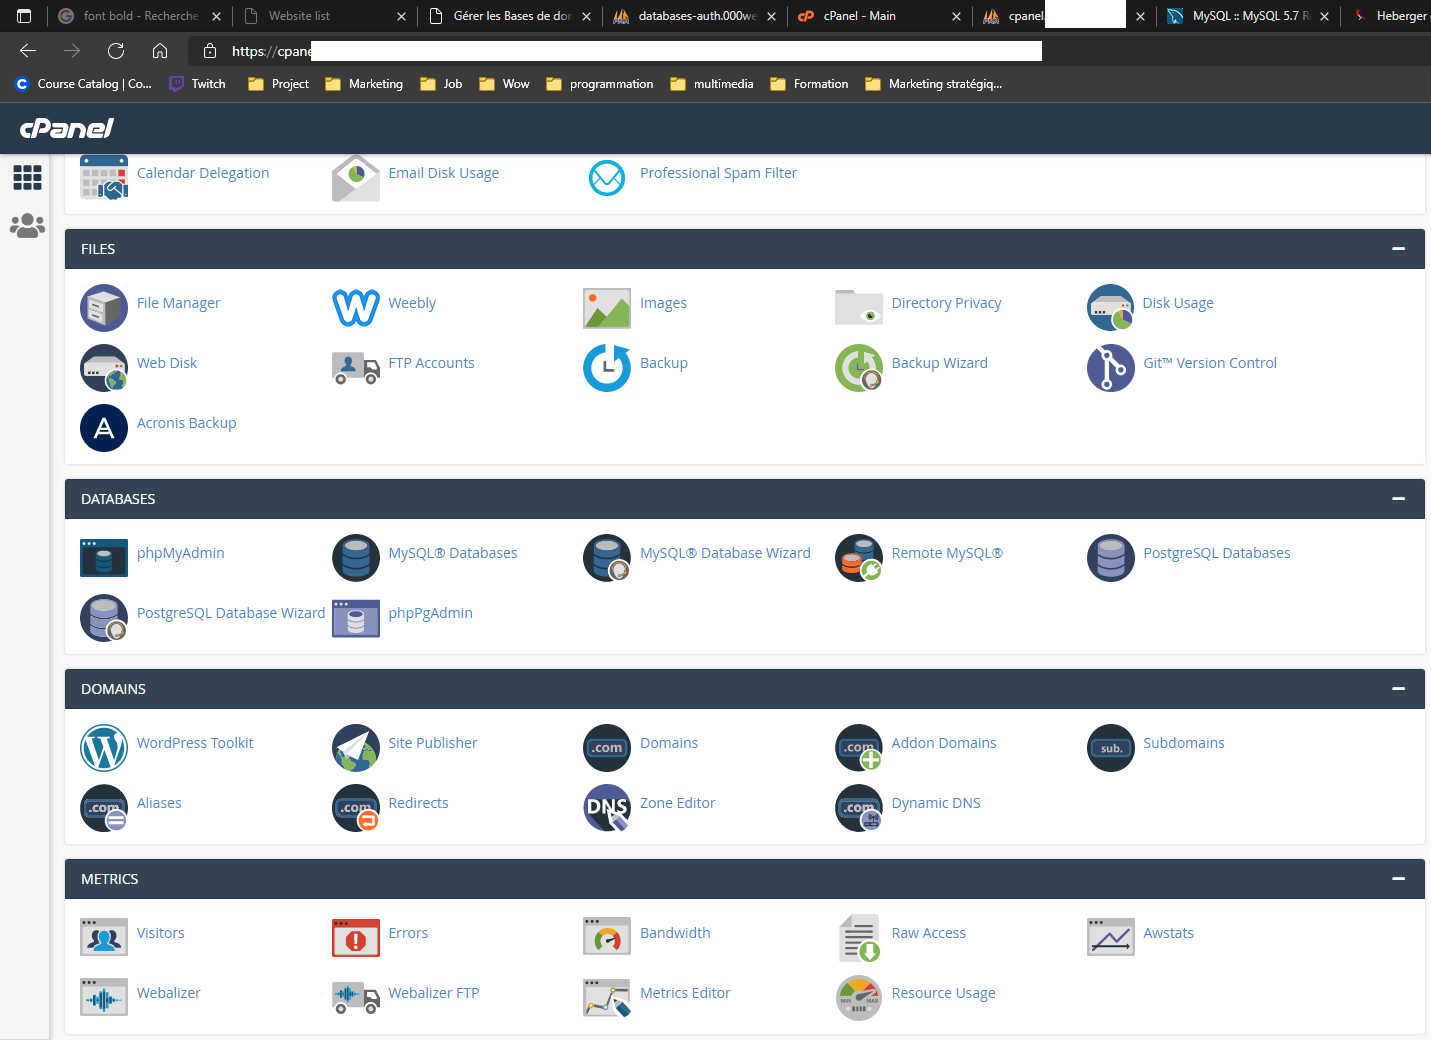Open the Aliases link
The height and width of the screenshot is (1040, 1431).
point(159,803)
